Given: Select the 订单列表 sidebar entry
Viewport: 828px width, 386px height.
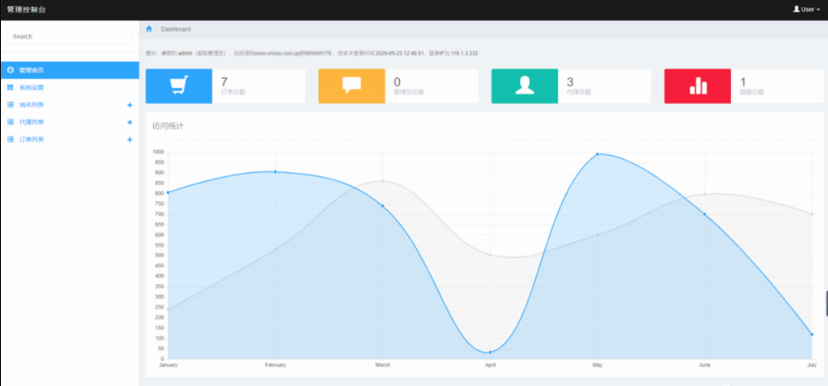Looking at the screenshot, I should coord(70,140).
